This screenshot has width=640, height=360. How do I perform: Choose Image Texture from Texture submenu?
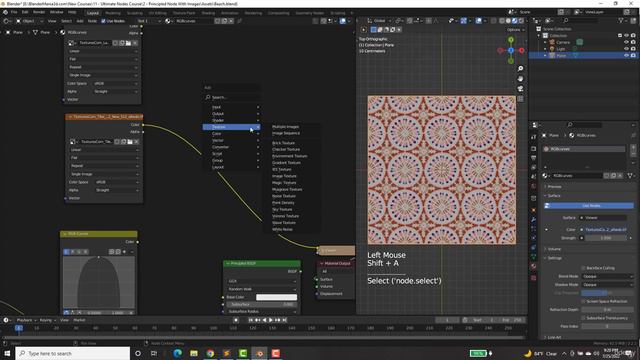(x=284, y=176)
